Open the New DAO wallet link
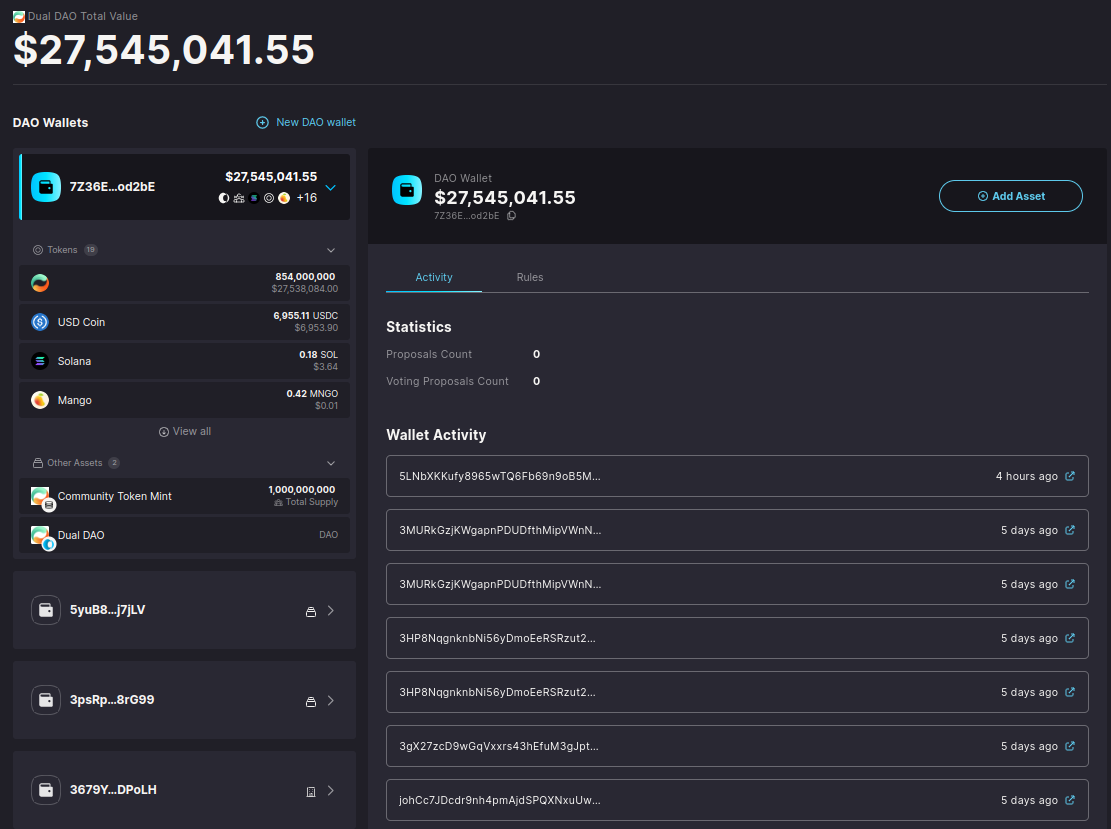1111x829 pixels. pyautogui.click(x=315, y=123)
